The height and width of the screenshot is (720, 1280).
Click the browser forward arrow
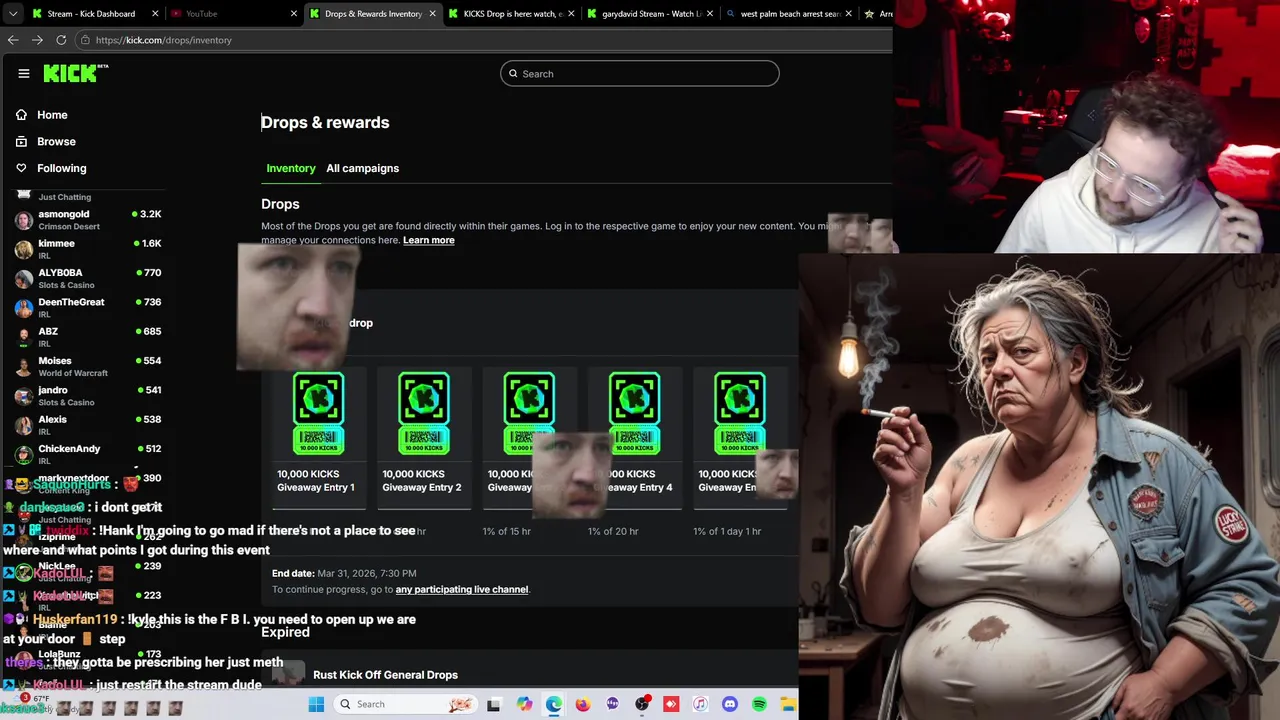[x=37, y=40]
